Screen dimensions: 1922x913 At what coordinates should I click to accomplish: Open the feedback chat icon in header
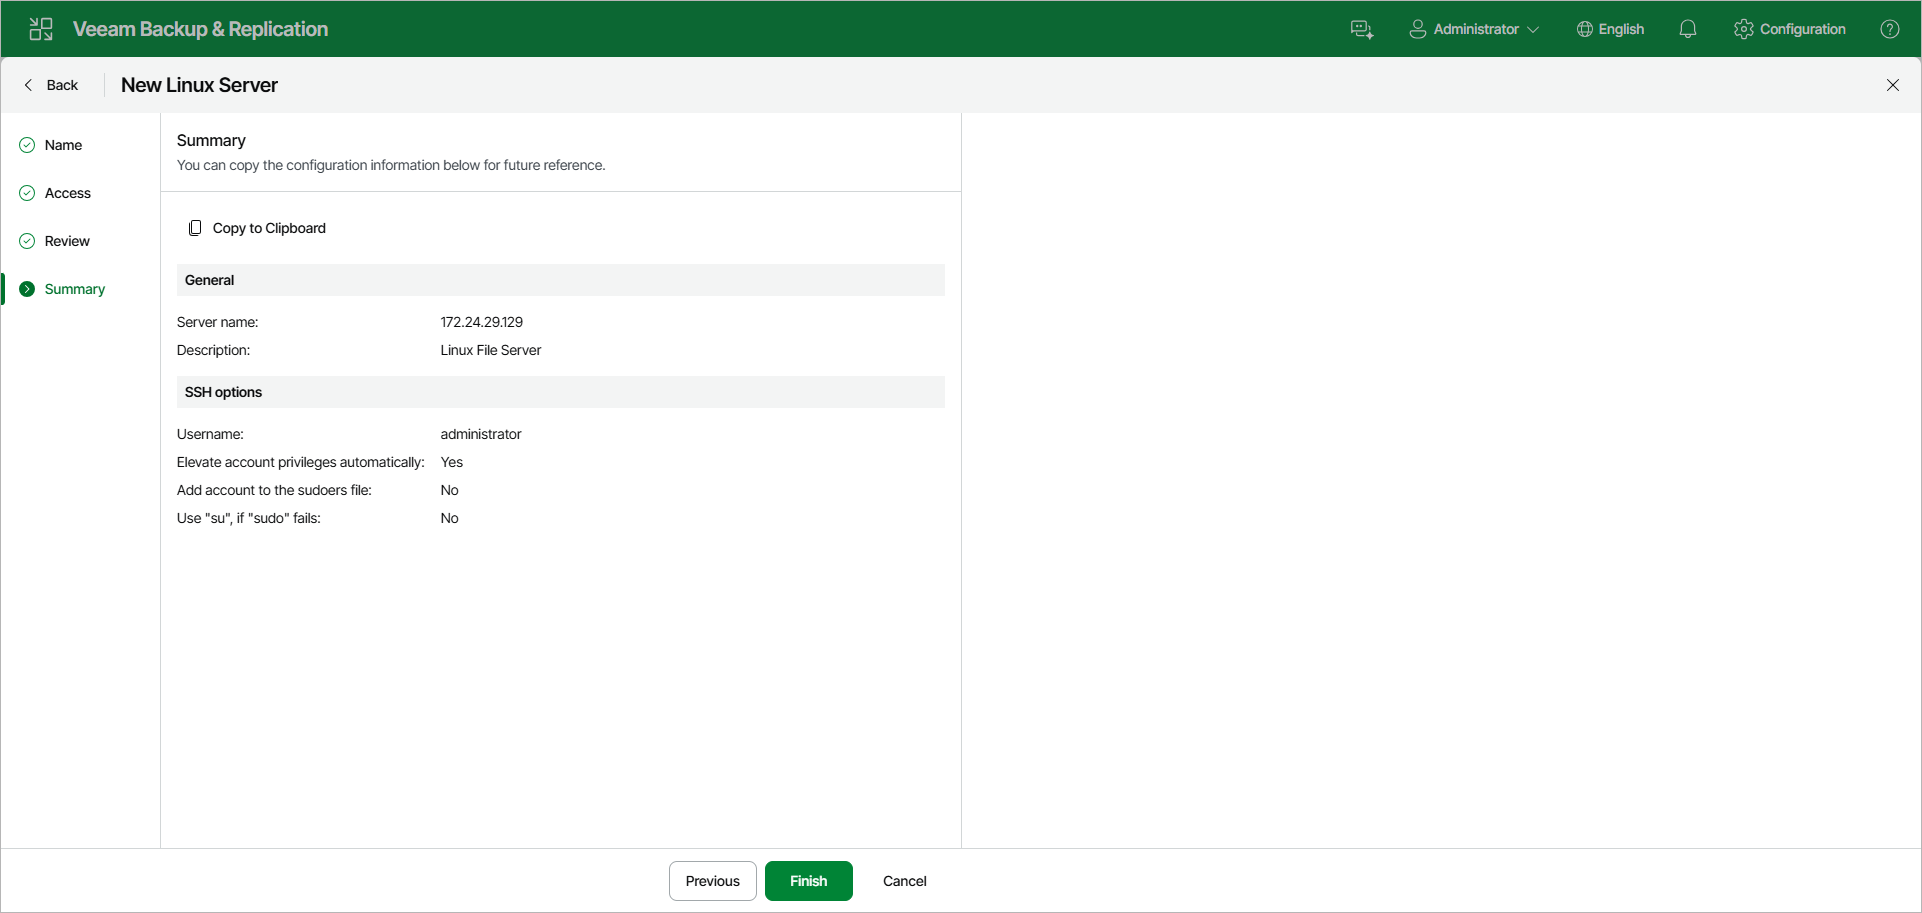(1362, 29)
